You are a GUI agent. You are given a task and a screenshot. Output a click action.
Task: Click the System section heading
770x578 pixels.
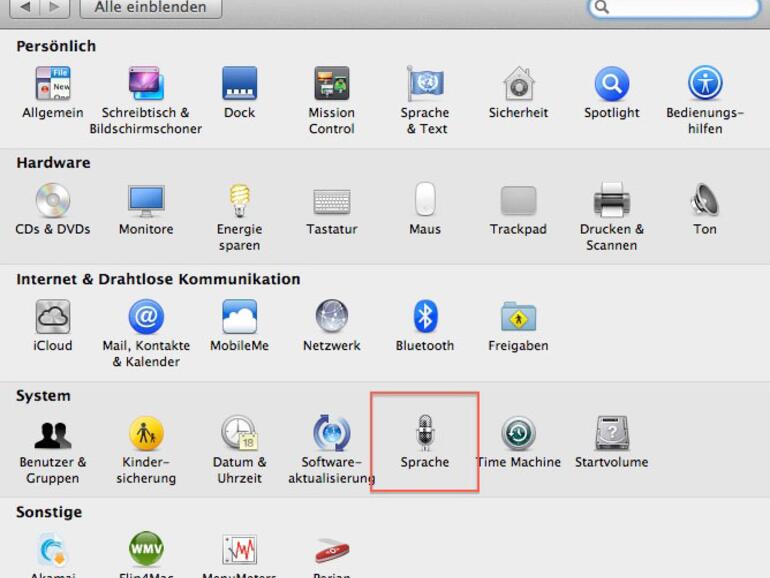pos(43,396)
